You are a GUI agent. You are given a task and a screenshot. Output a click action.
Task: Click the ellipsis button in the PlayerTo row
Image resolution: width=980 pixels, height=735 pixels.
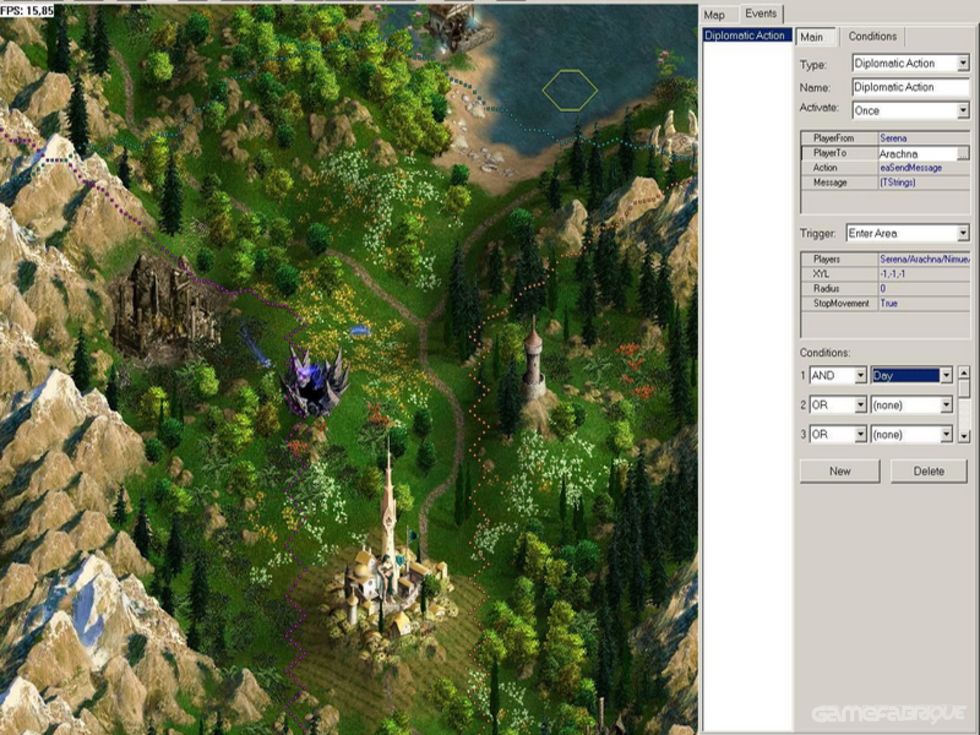[963, 153]
